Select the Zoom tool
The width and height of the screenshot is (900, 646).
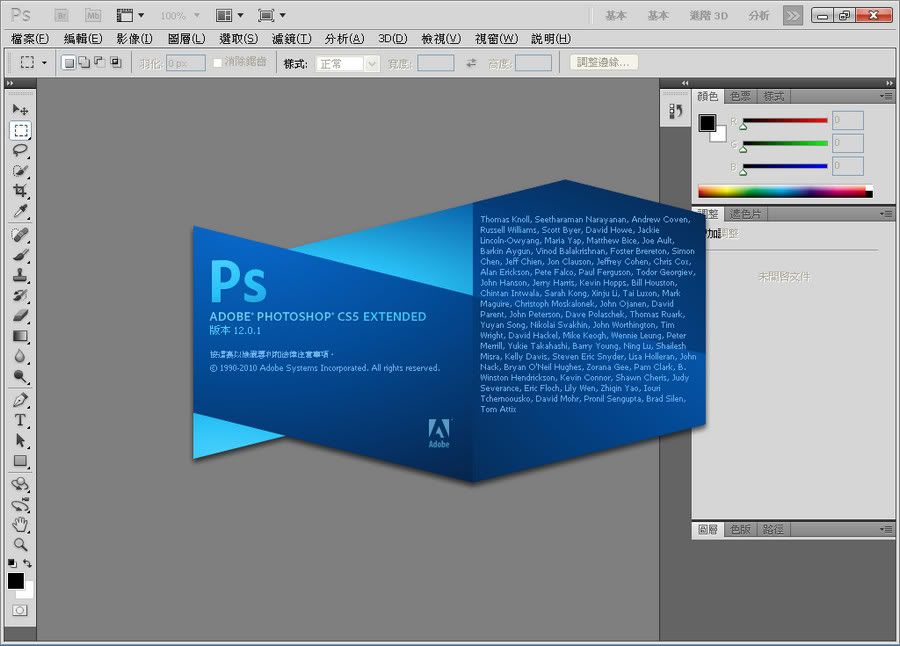[x=21, y=544]
